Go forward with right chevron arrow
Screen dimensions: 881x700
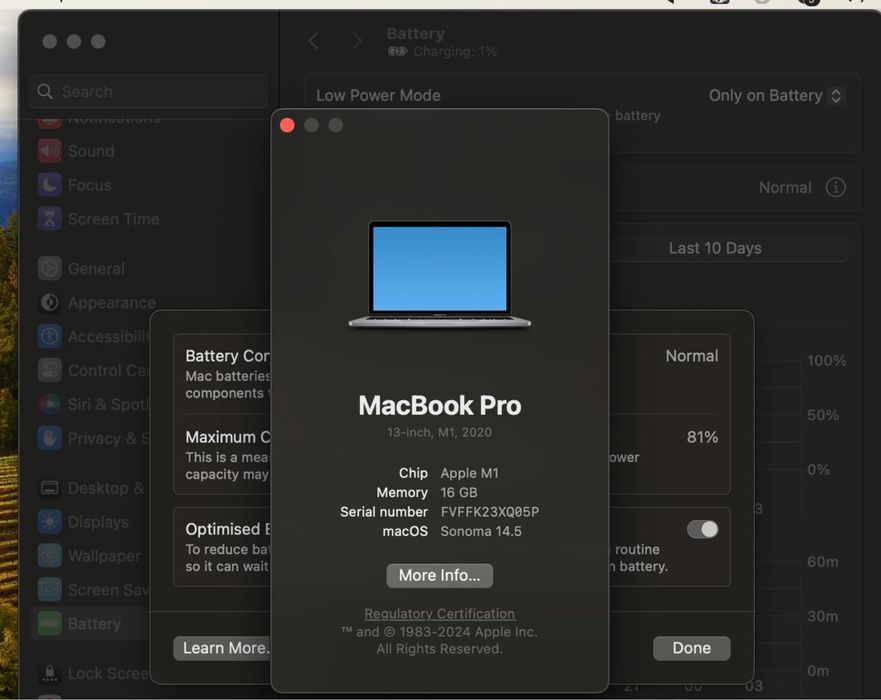click(357, 41)
